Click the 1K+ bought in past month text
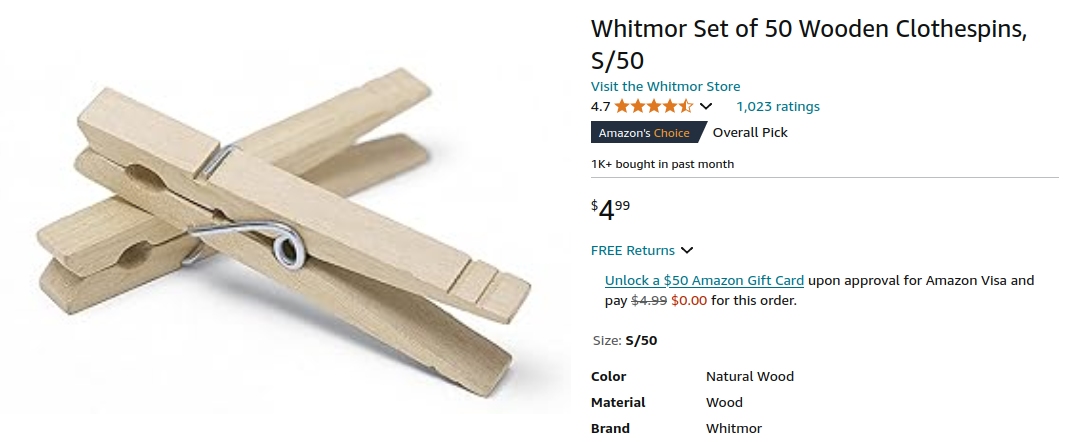Viewport: 1072px width, 442px height. [662, 164]
